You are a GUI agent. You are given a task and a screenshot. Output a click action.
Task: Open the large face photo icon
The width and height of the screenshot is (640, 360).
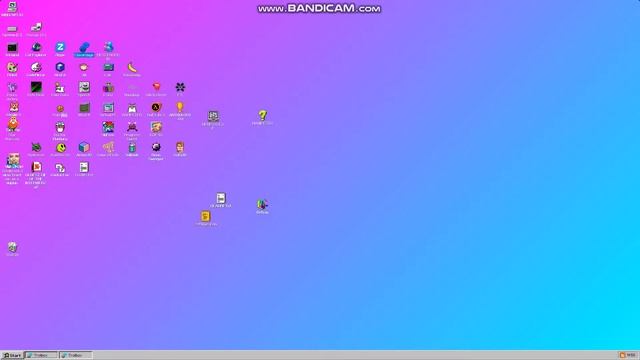13,161
